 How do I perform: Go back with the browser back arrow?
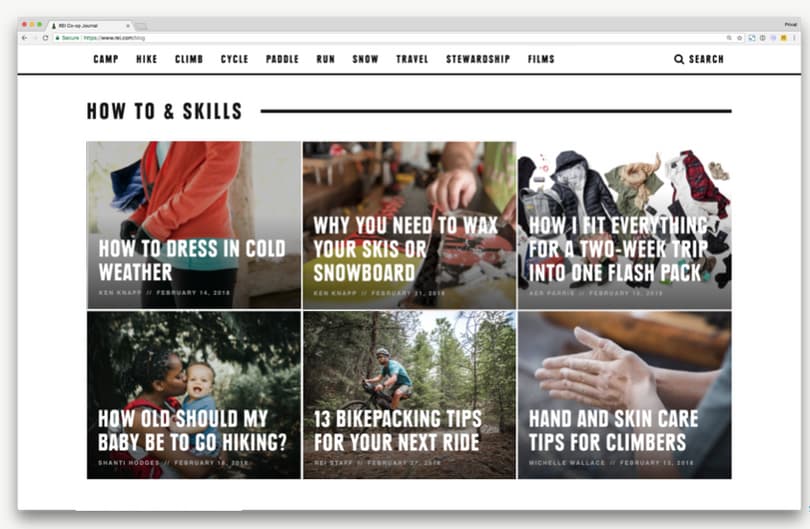click(x=24, y=38)
